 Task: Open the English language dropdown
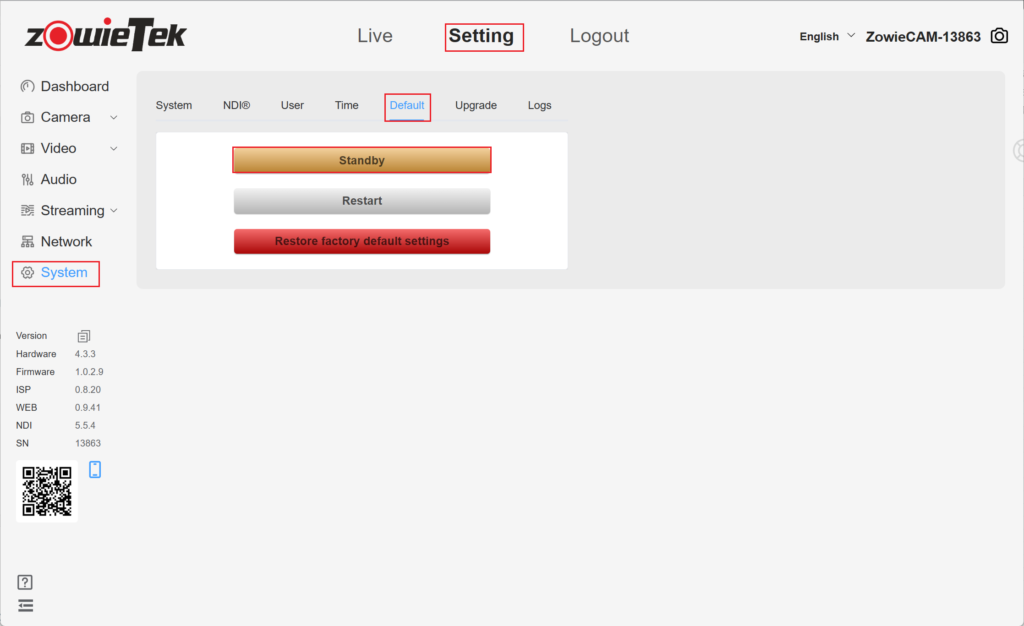tap(827, 36)
